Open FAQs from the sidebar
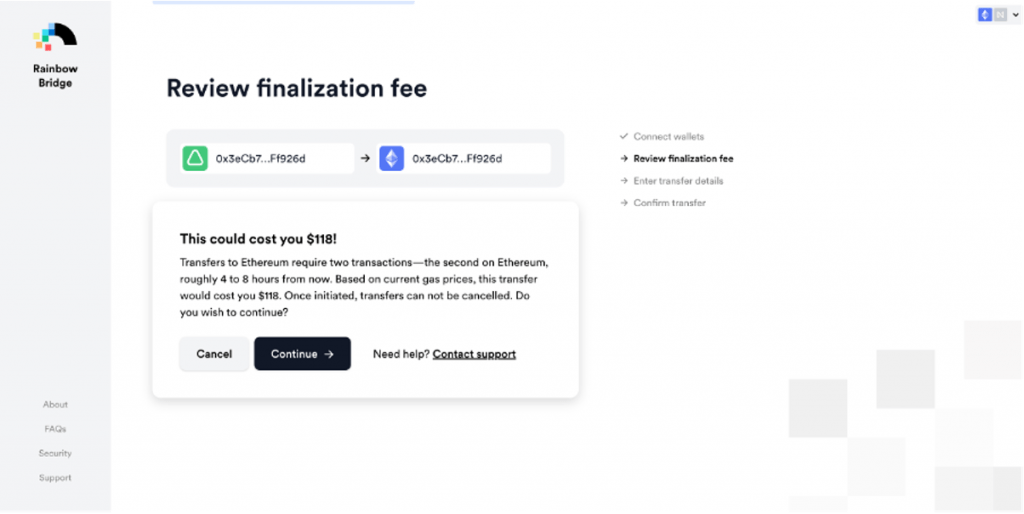Viewport: 1024px width, 514px height. pyautogui.click(x=55, y=429)
